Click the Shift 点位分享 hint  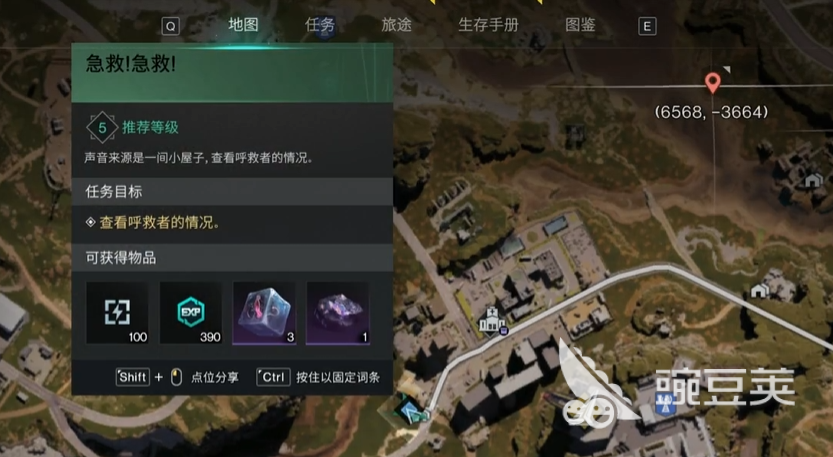point(177,377)
